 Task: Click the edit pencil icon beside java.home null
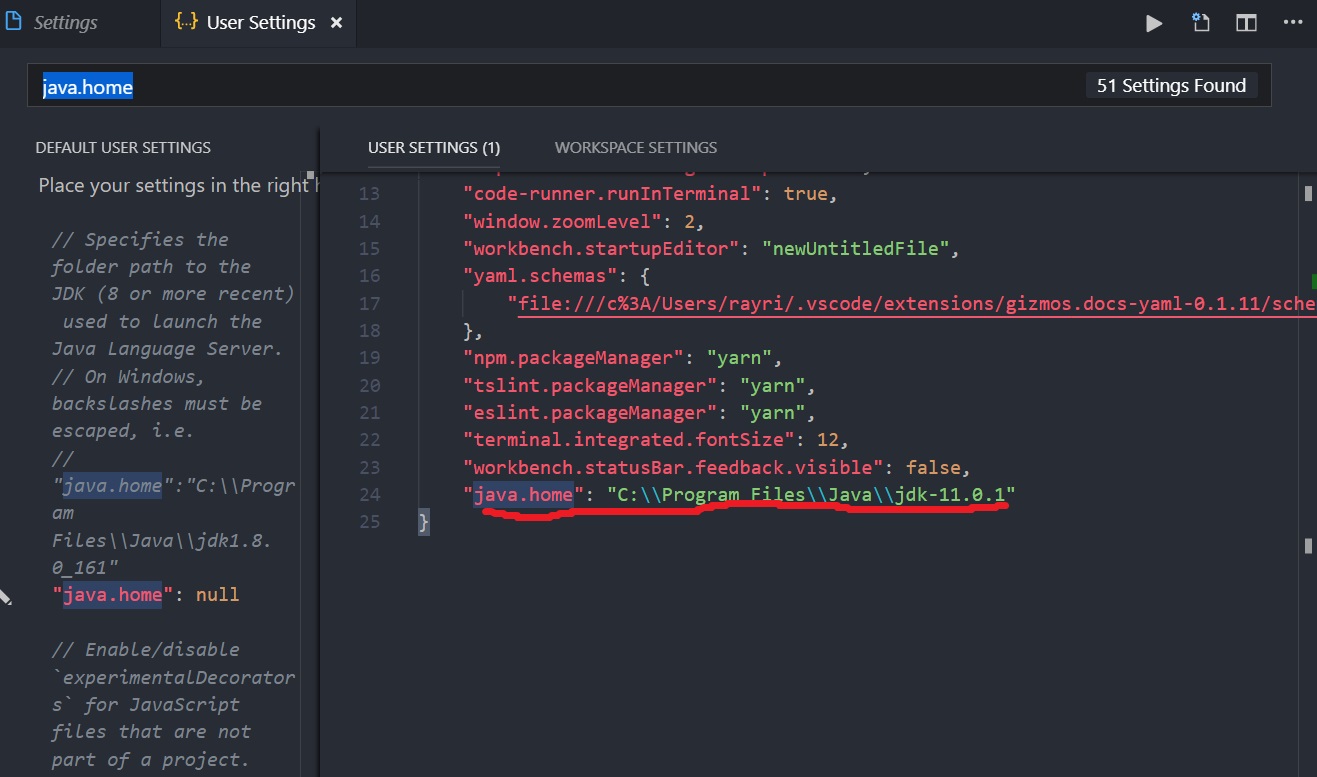point(5,596)
